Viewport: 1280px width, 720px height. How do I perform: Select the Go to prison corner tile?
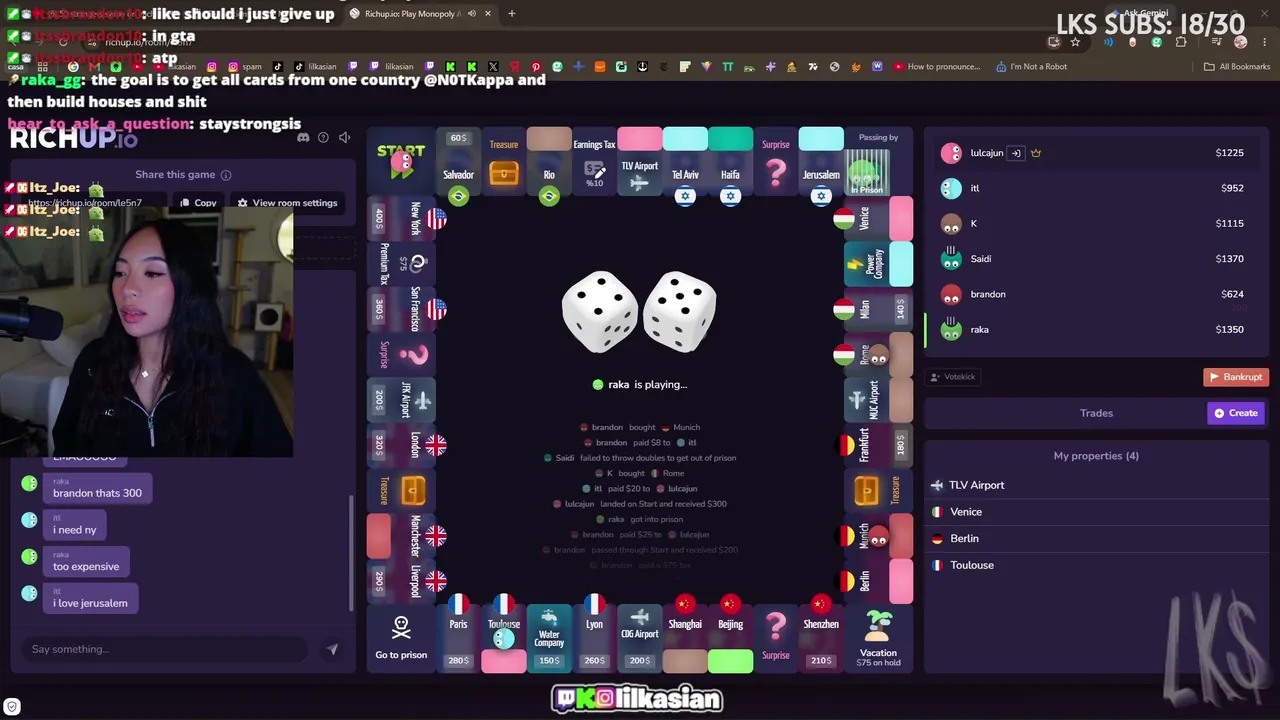click(401, 640)
